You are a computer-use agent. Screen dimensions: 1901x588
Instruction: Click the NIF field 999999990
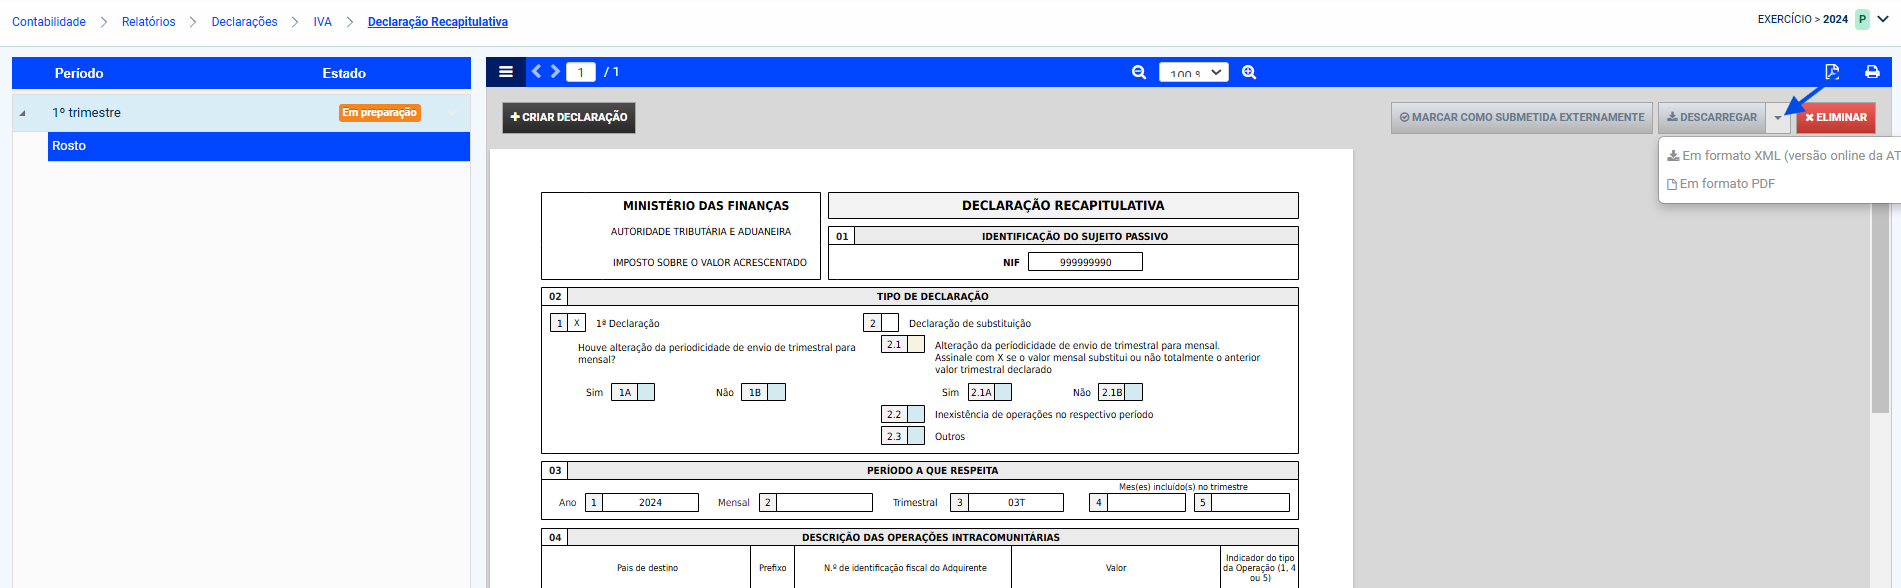click(x=1085, y=262)
